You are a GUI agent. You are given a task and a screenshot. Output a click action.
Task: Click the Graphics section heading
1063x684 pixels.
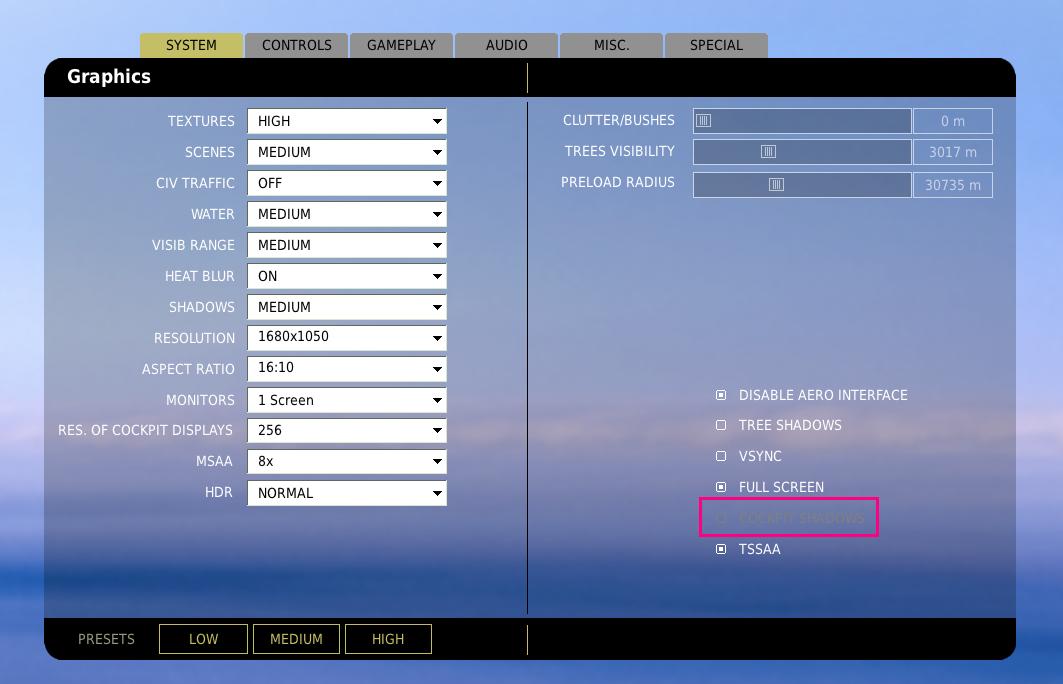tap(109, 77)
